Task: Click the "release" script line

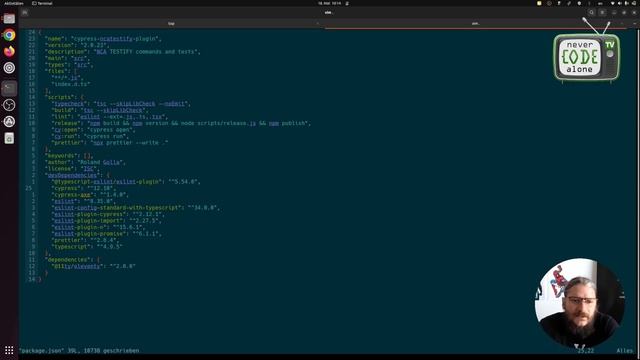Action: [181, 123]
